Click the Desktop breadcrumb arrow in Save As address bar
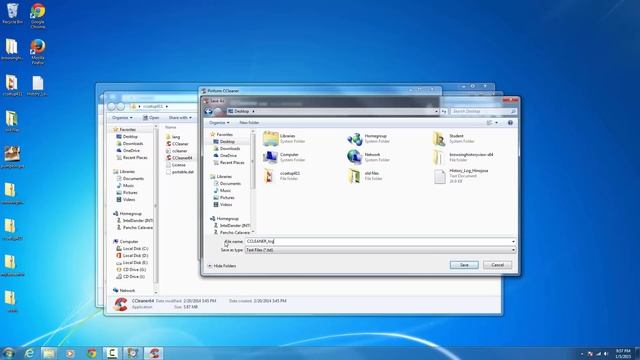This screenshot has width=640, height=360. tap(253, 111)
